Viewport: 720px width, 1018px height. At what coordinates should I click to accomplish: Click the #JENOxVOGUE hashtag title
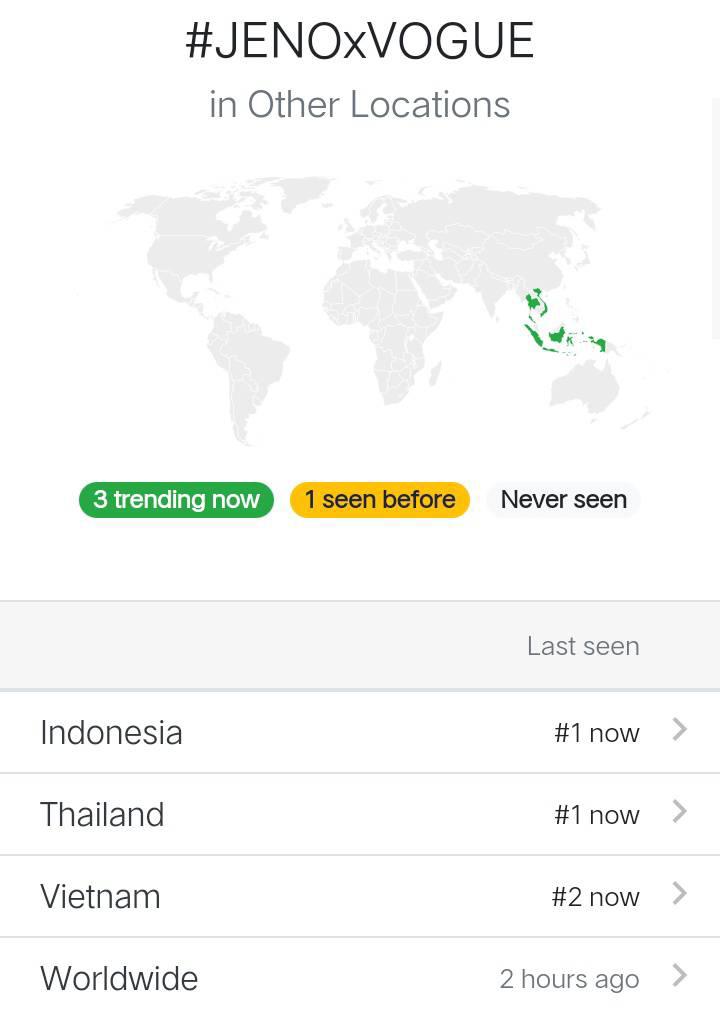point(360,40)
